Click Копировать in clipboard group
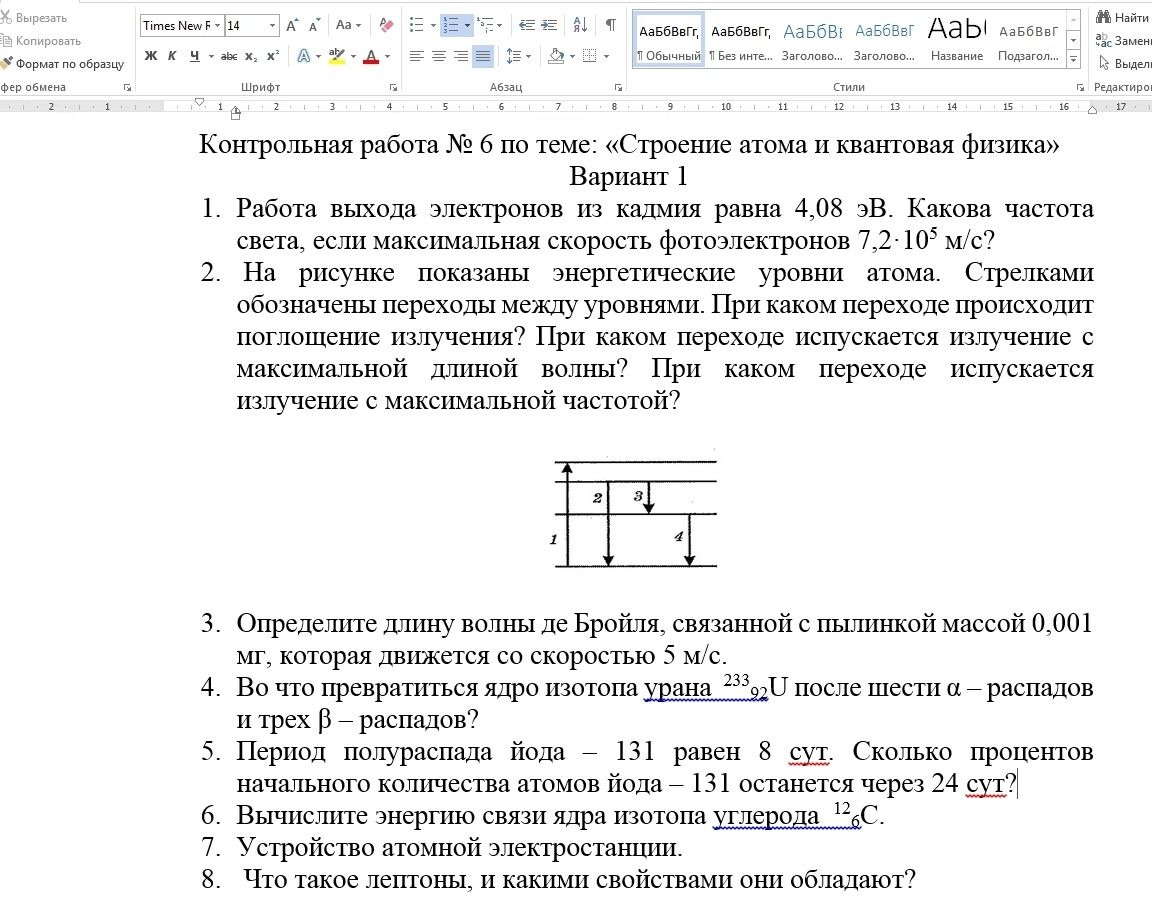 pyautogui.click(x=42, y=41)
